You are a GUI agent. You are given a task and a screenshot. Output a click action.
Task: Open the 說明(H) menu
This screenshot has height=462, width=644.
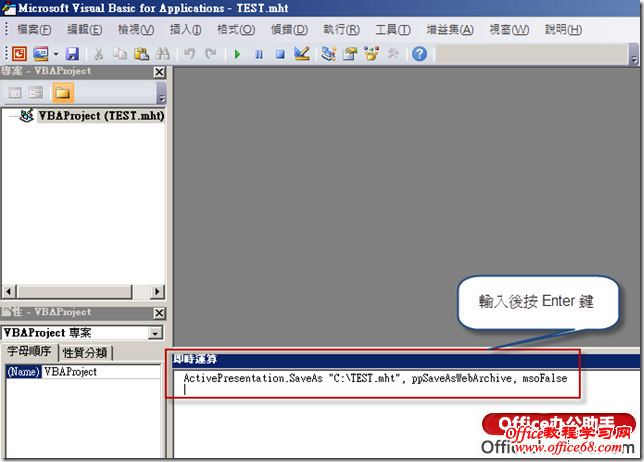(x=564, y=30)
